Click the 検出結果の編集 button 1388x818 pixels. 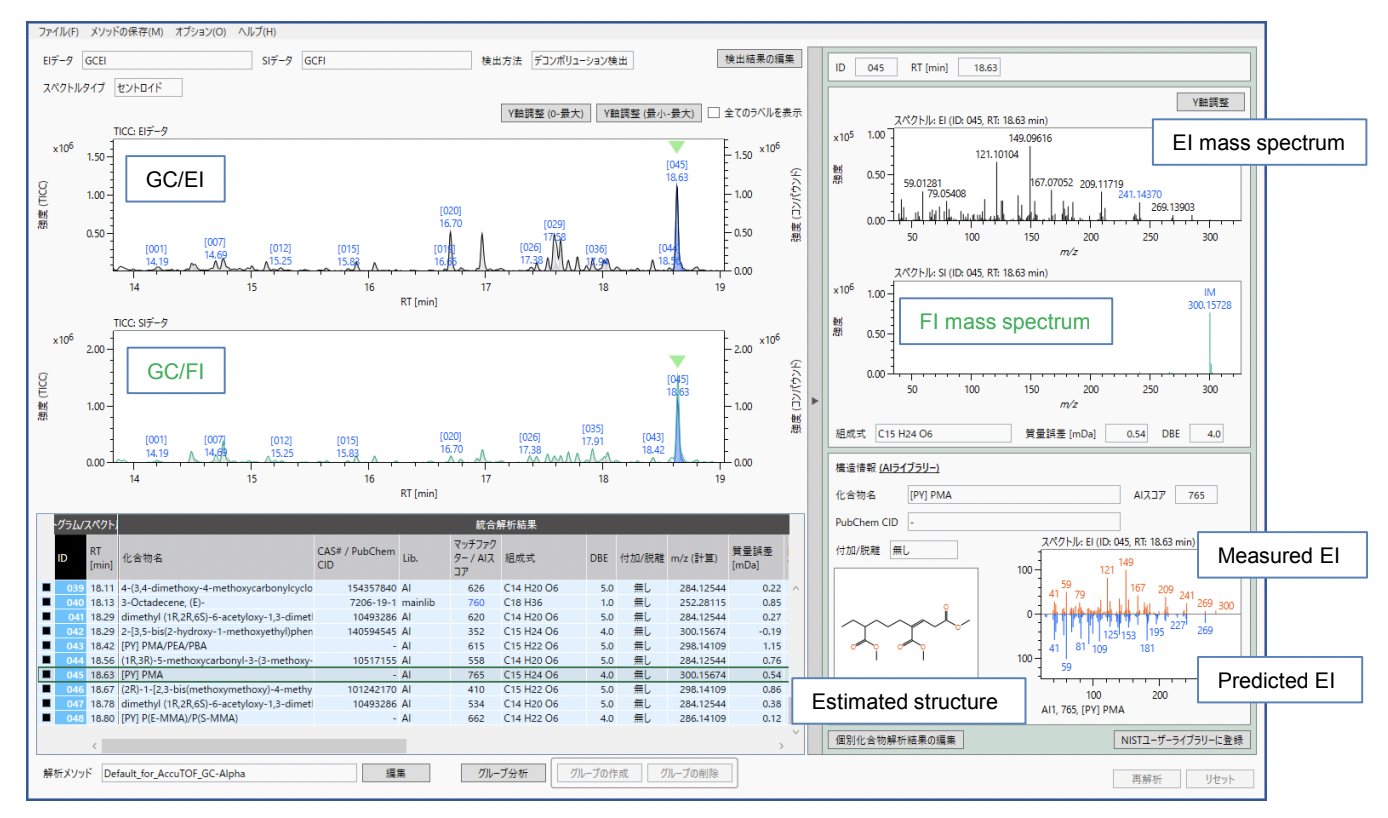tap(759, 59)
